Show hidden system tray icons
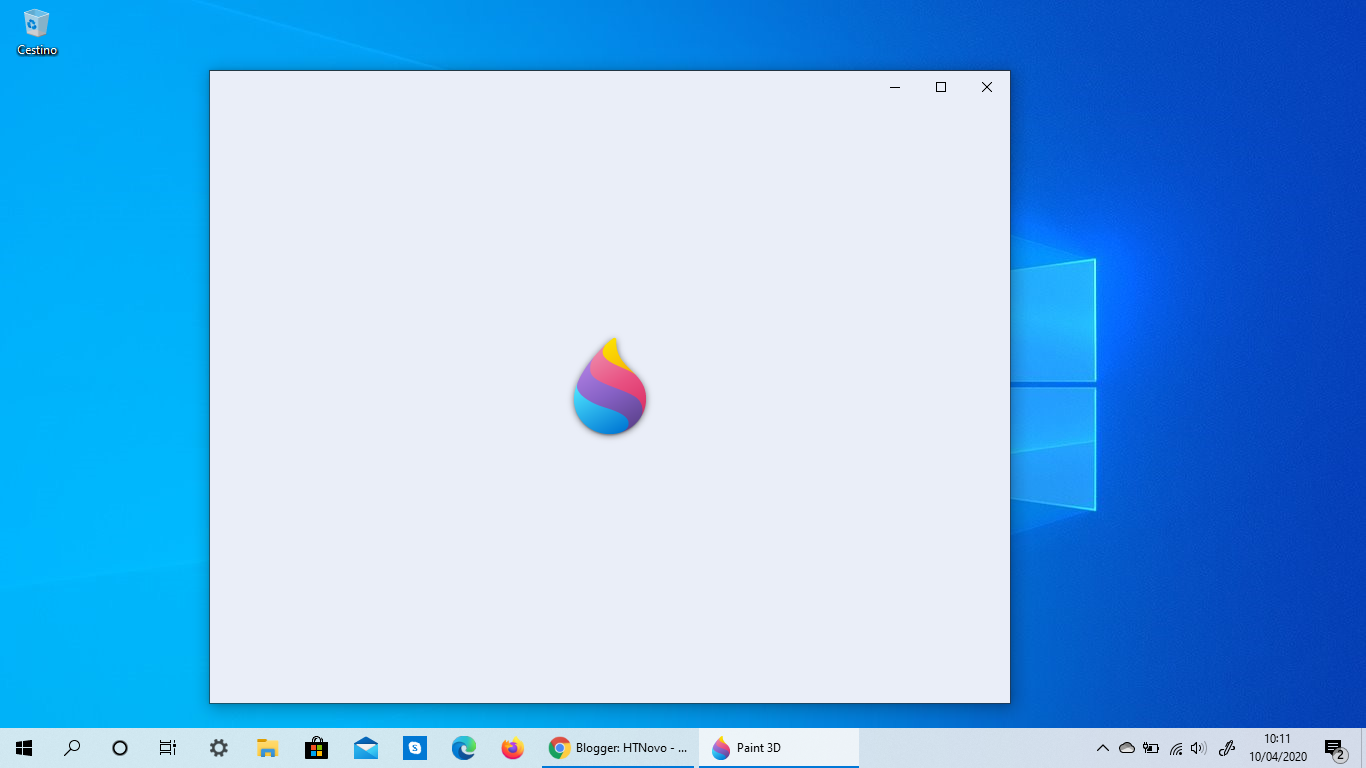 1103,748
